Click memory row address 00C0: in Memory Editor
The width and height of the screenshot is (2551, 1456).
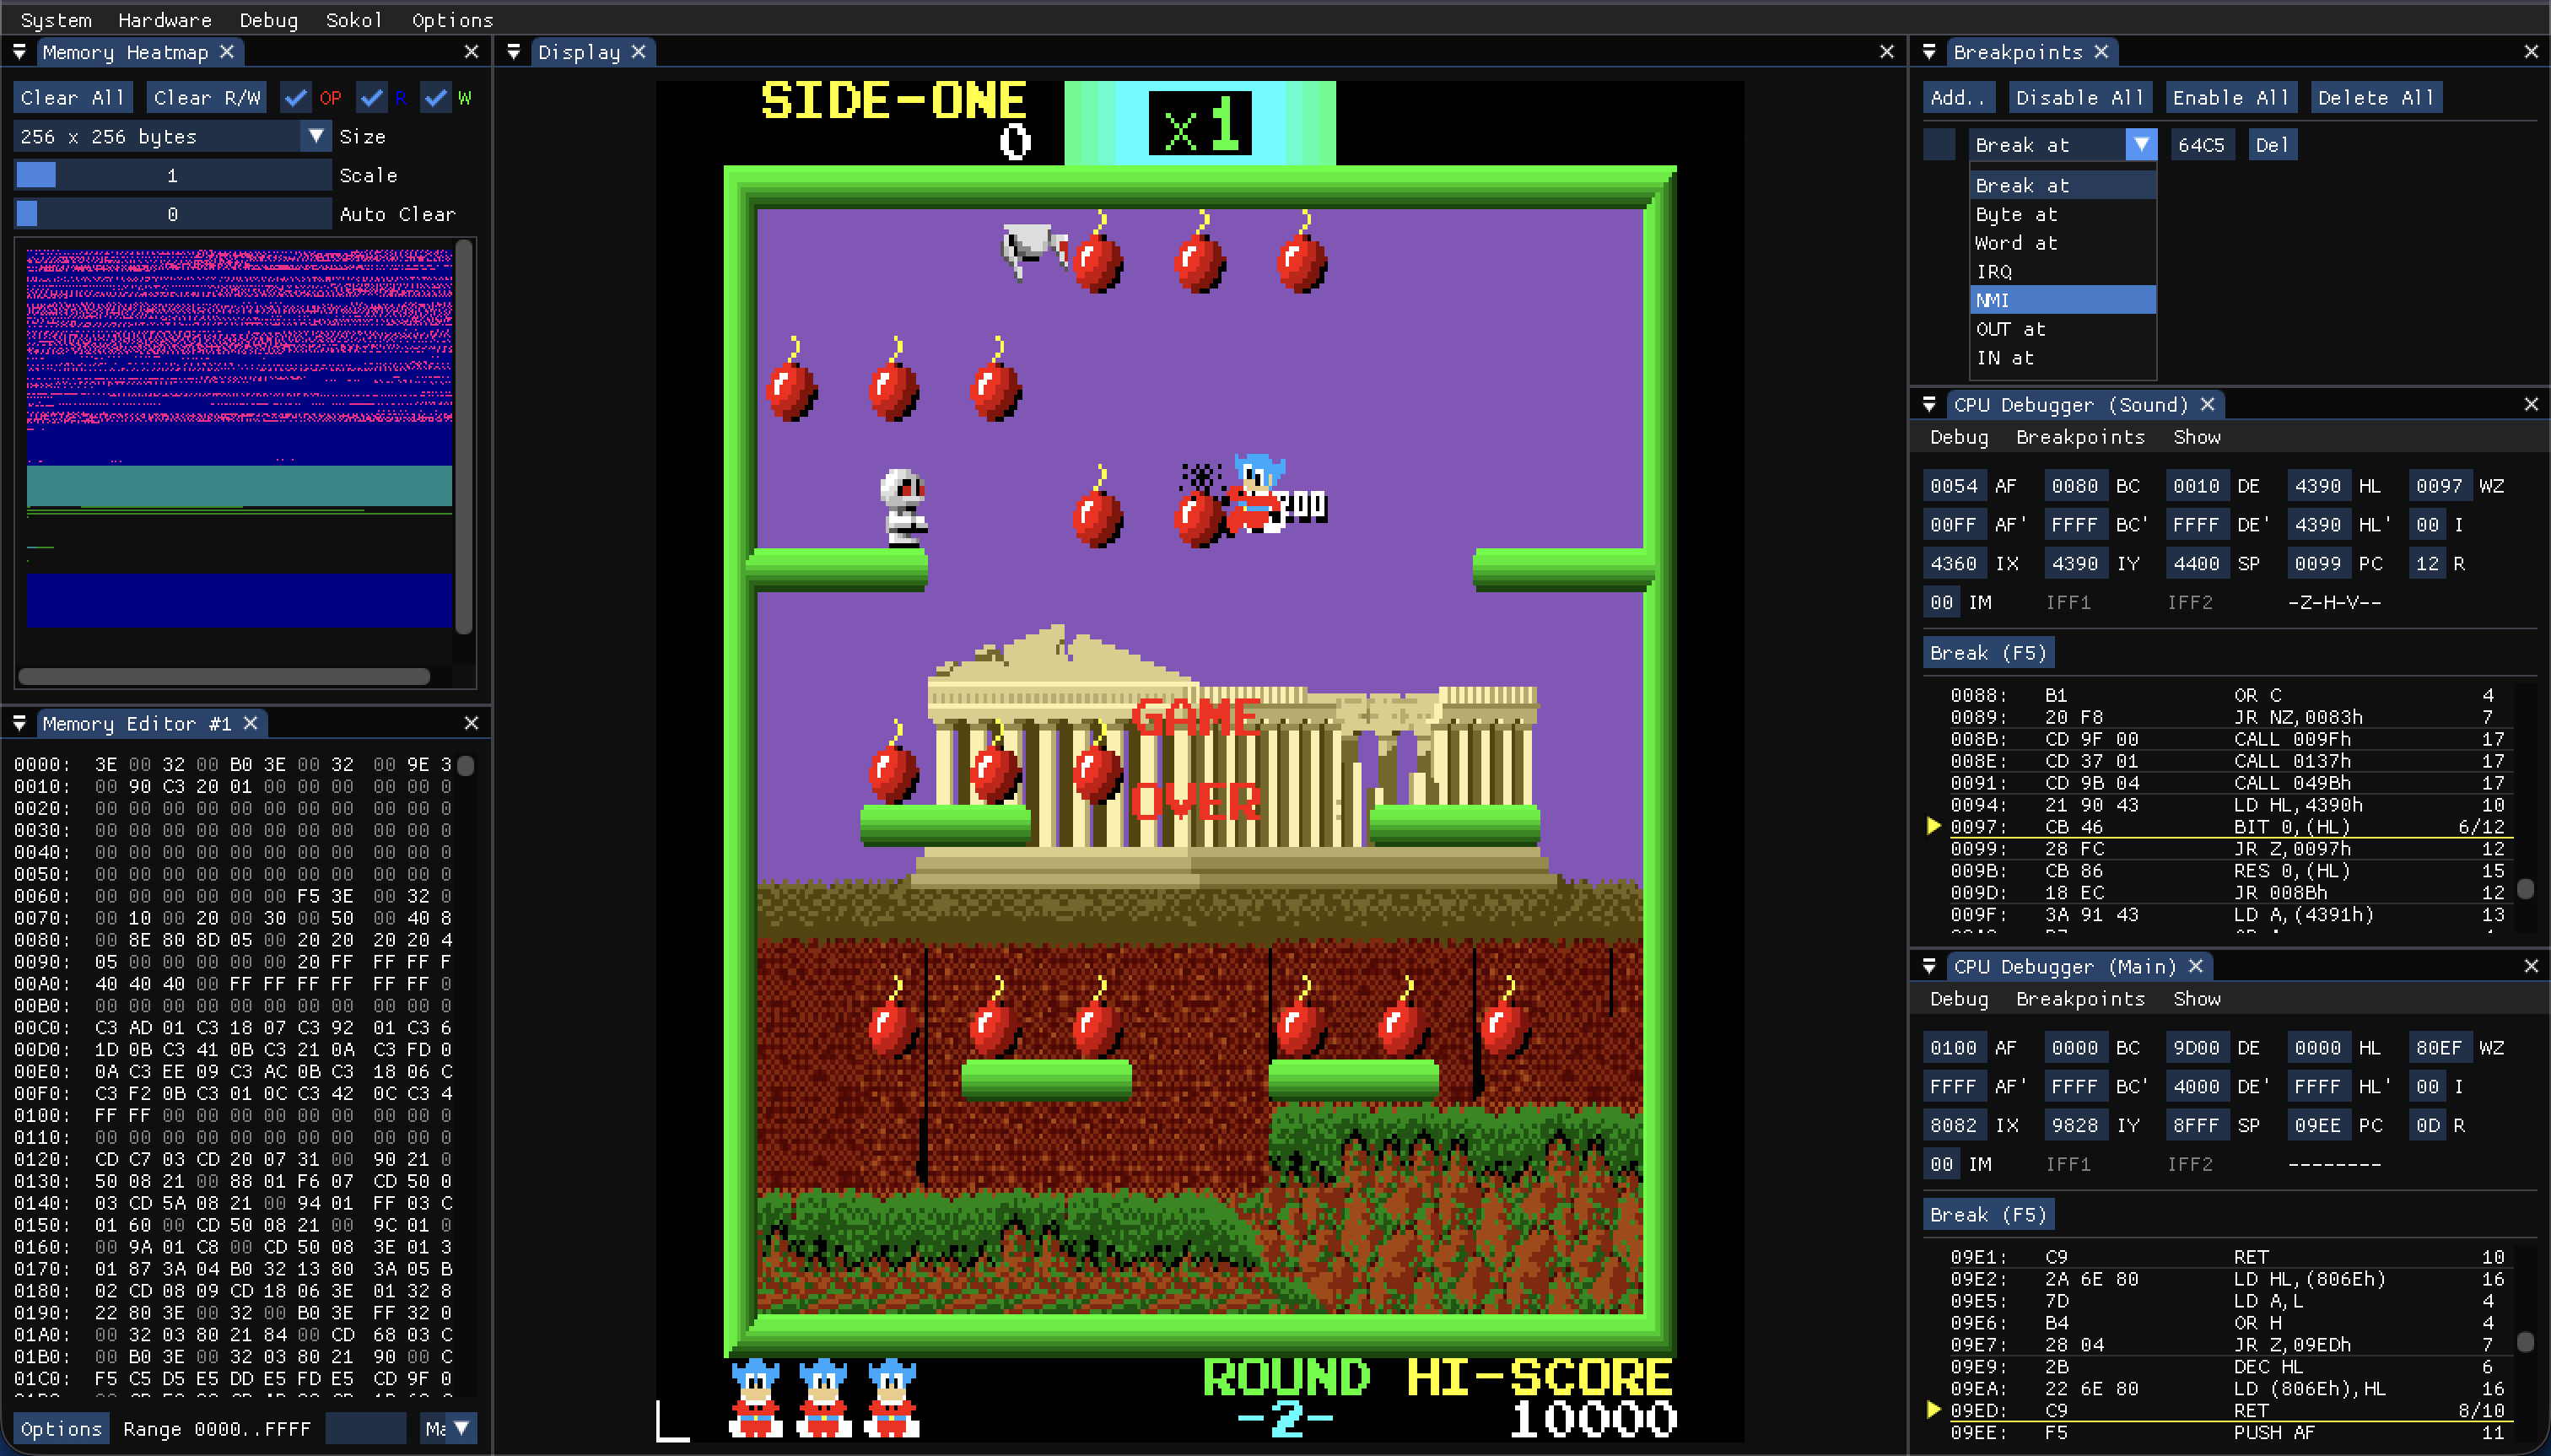pos(42,1028)
